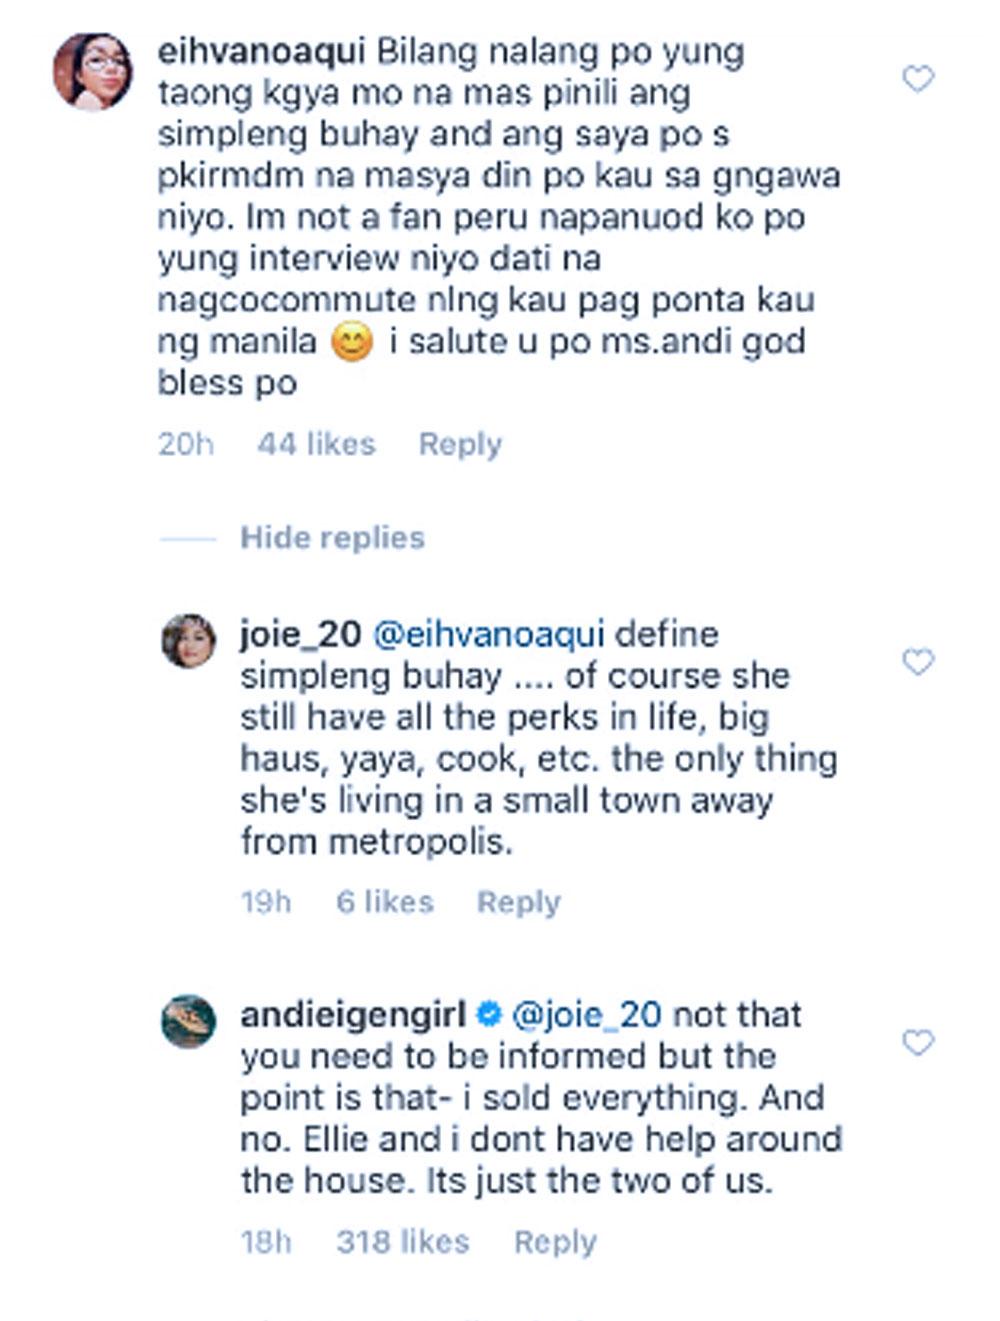Tap heart on andieigengirl's reply
The height and width of the screenshot is (1321, 1000).
click(x=918, y=1043)
